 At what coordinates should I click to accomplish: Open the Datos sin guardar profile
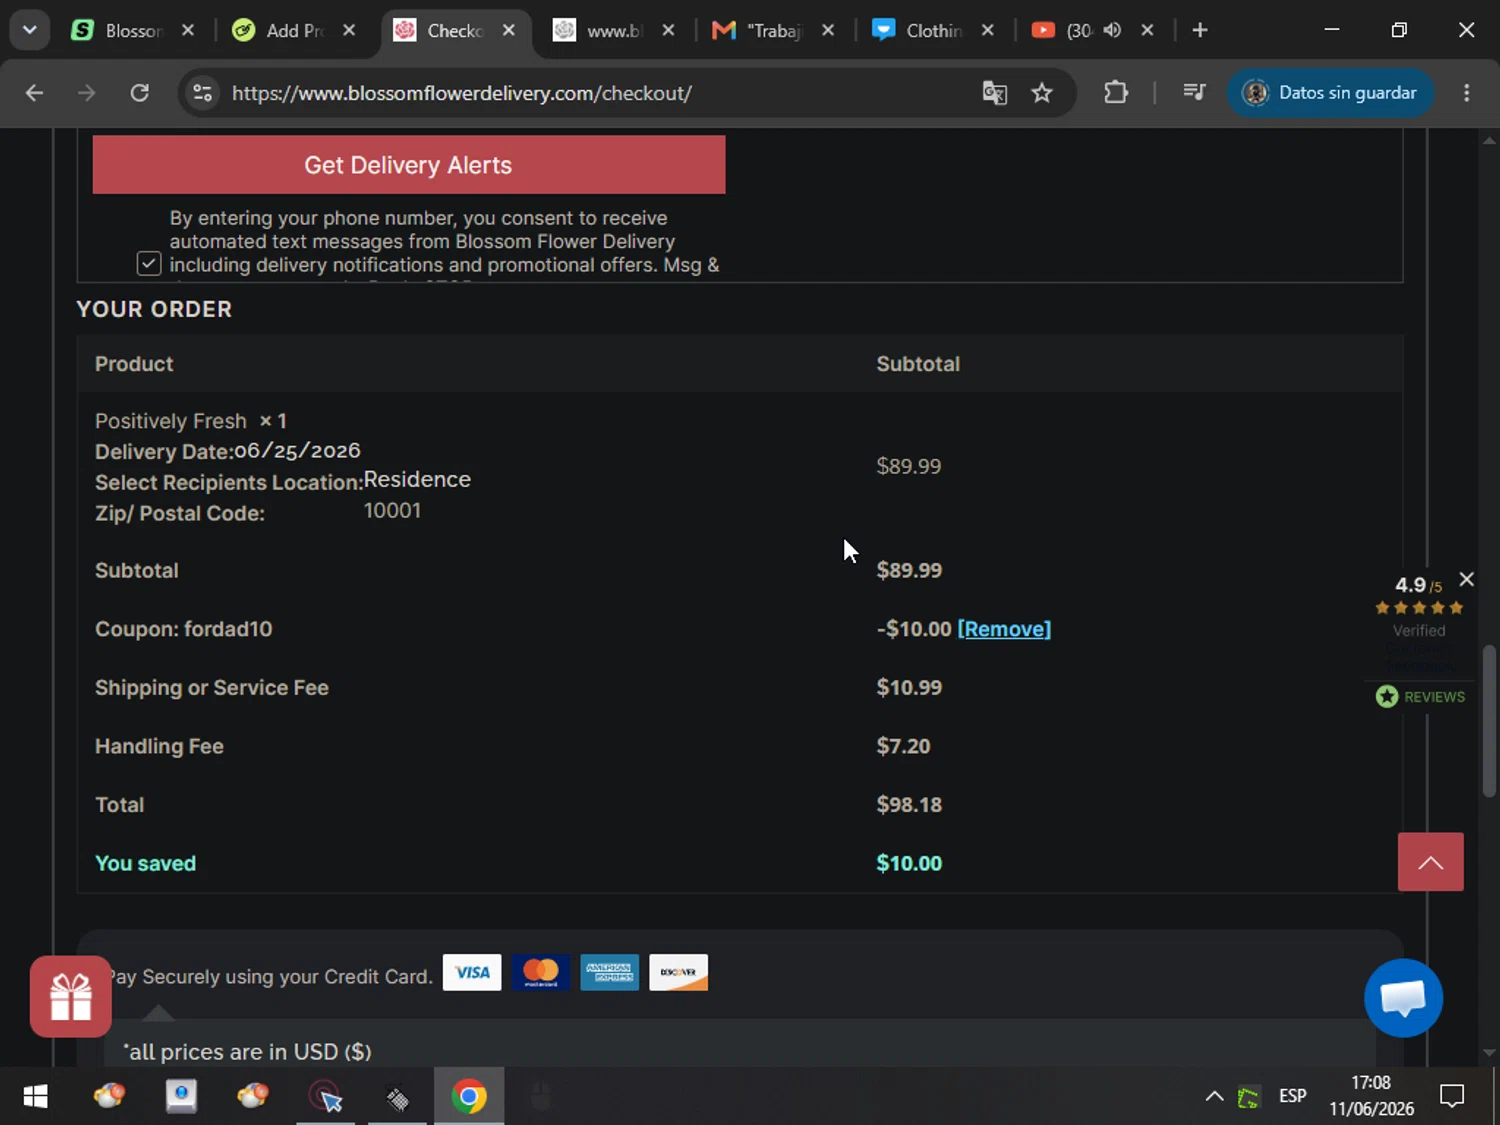[x=1330, y=93]
